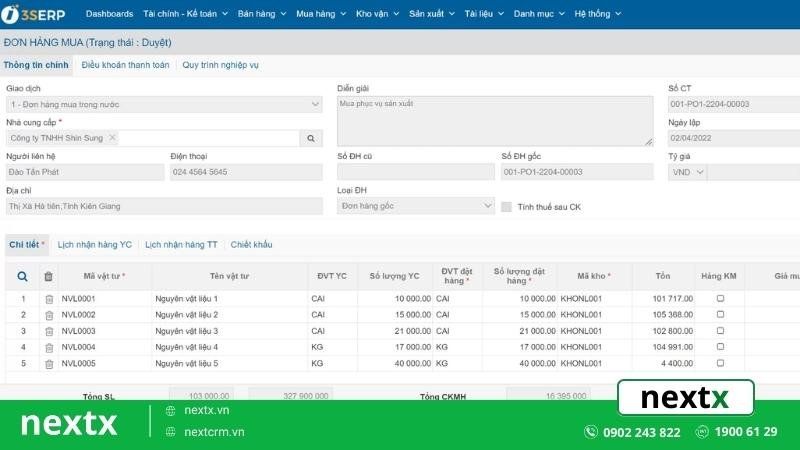Viewport: 800px width, 450px height.
Task: Check Hàng KM box for NVL0001 row
Action: pyautogui.click(x=720, y=299)
